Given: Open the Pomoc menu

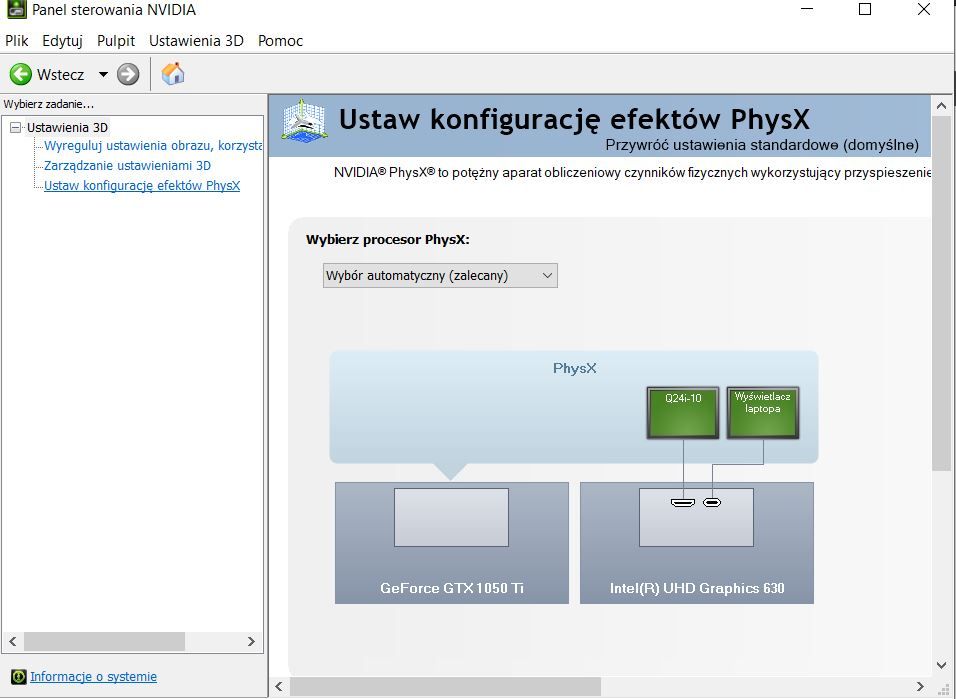Looking at the screenshot, I should click(x=280, y=41).
